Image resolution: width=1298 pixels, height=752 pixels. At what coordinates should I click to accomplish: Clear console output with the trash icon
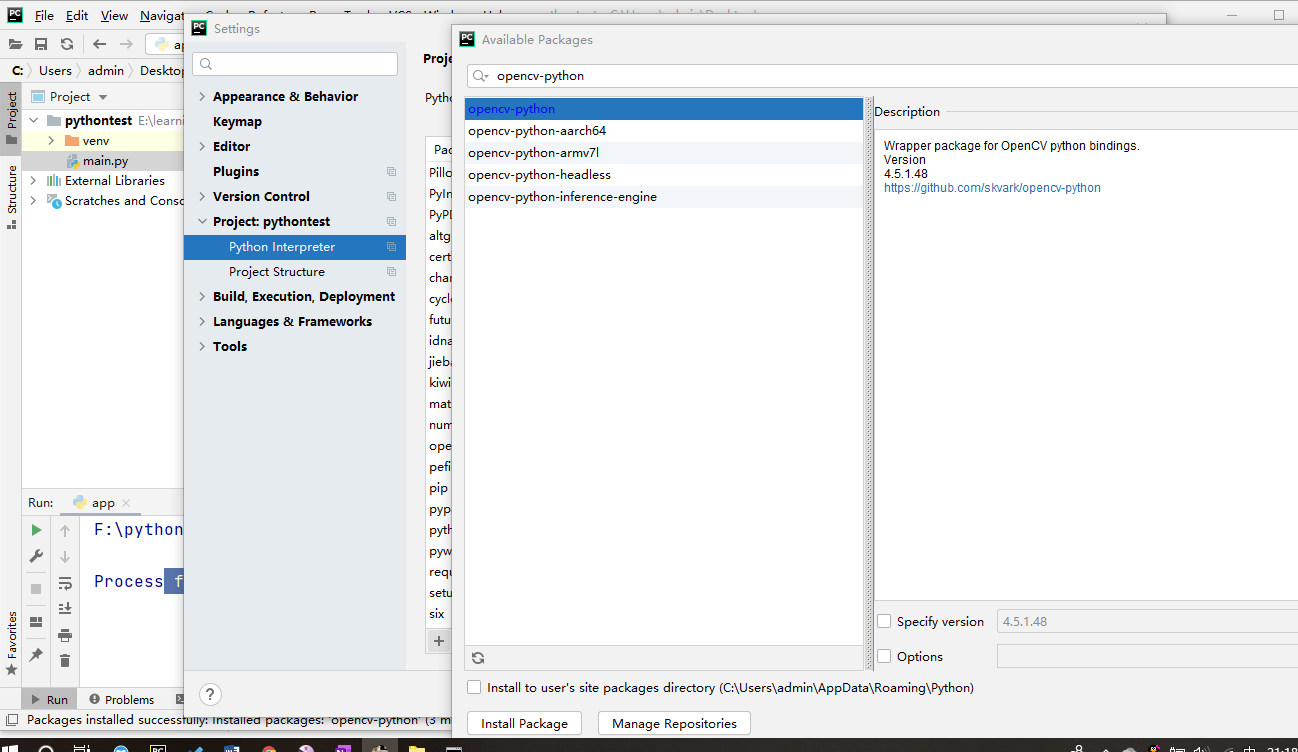[x=65, y=660]
